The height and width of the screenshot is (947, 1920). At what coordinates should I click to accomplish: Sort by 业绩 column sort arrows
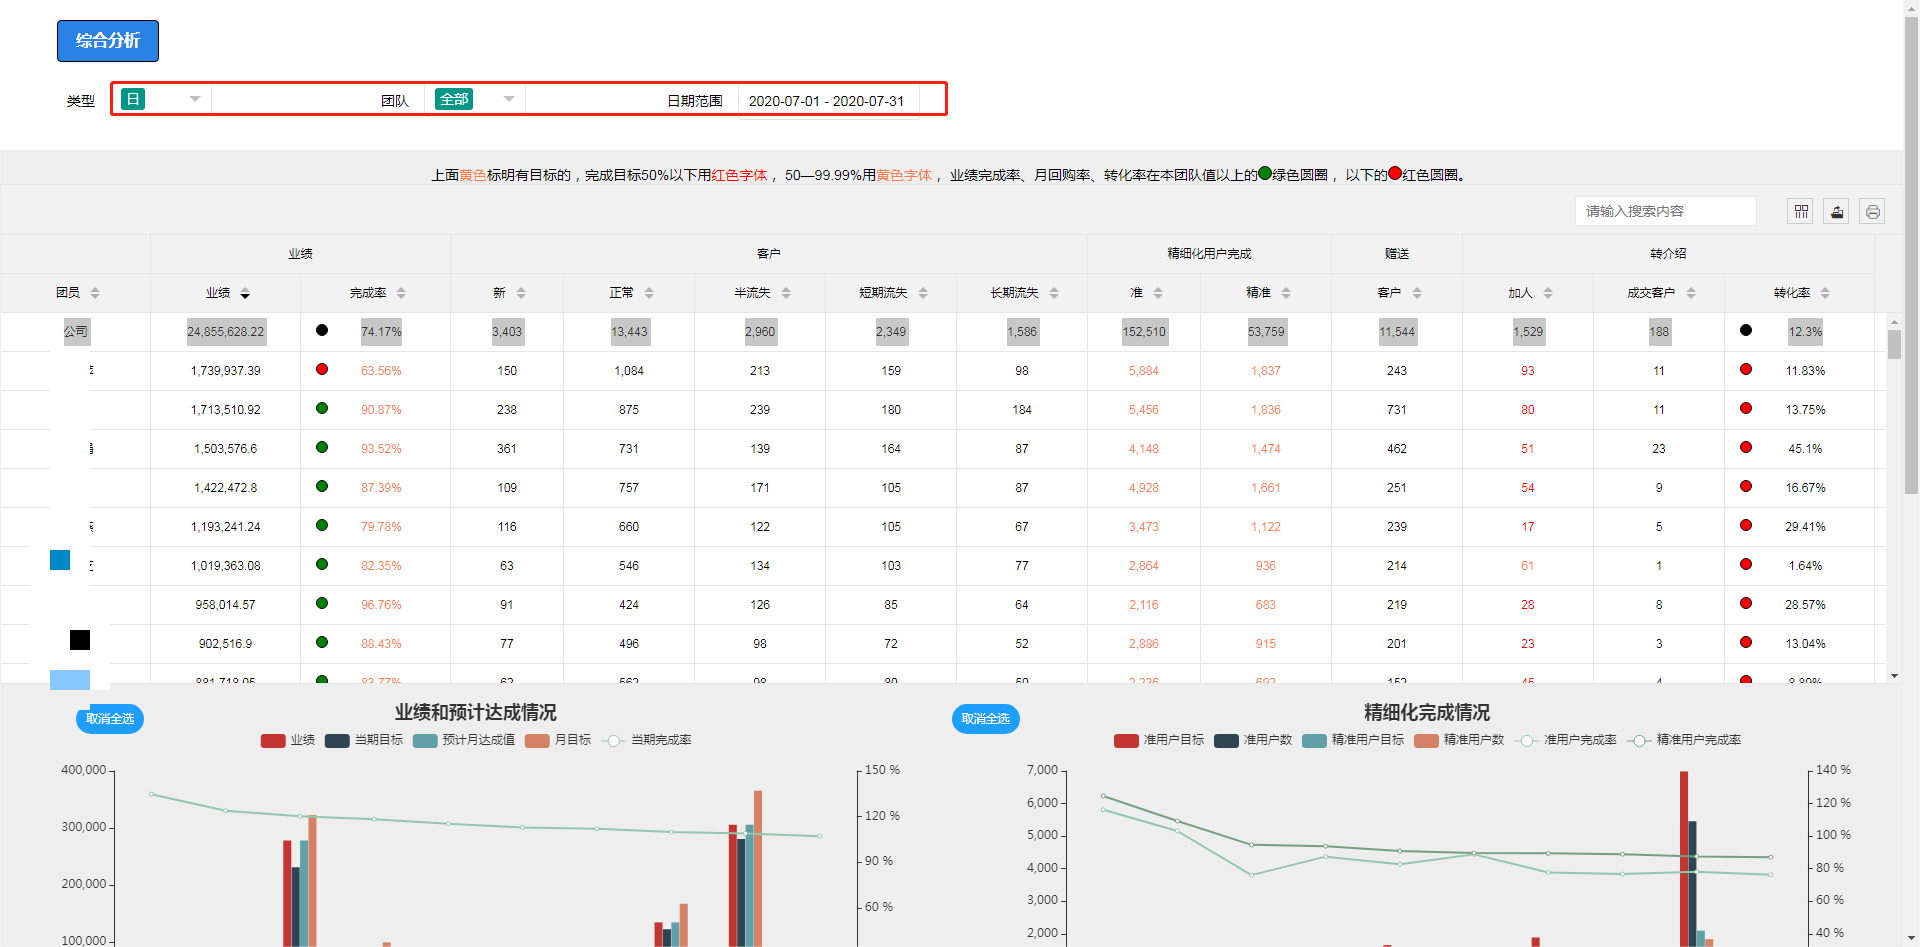(x=245, y=293)
